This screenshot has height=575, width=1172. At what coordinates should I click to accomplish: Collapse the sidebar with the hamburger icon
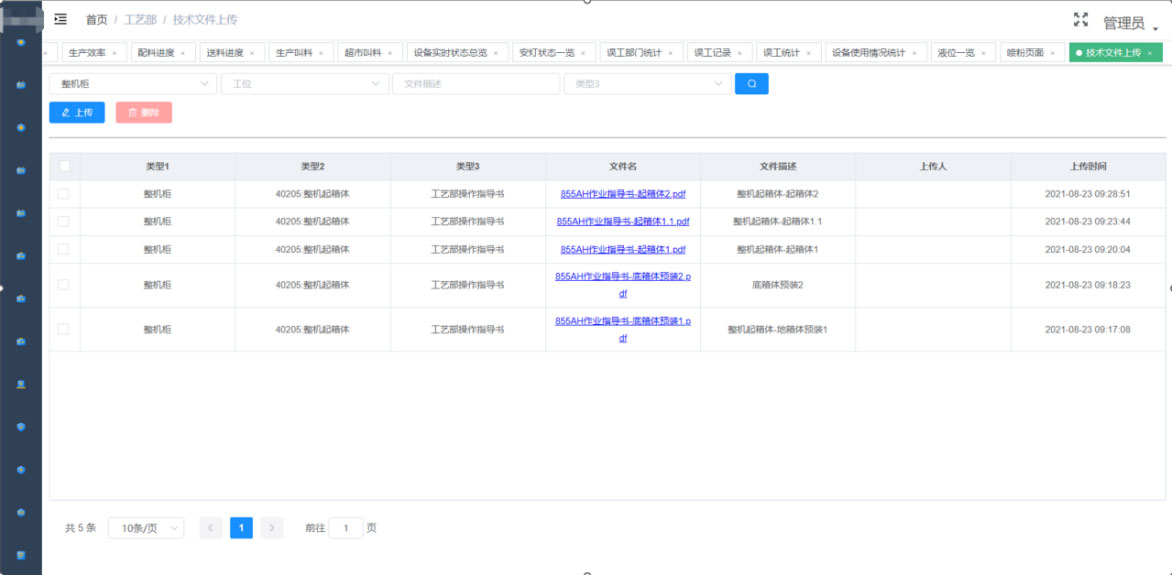pyautogui.click(x=61, y=19)
